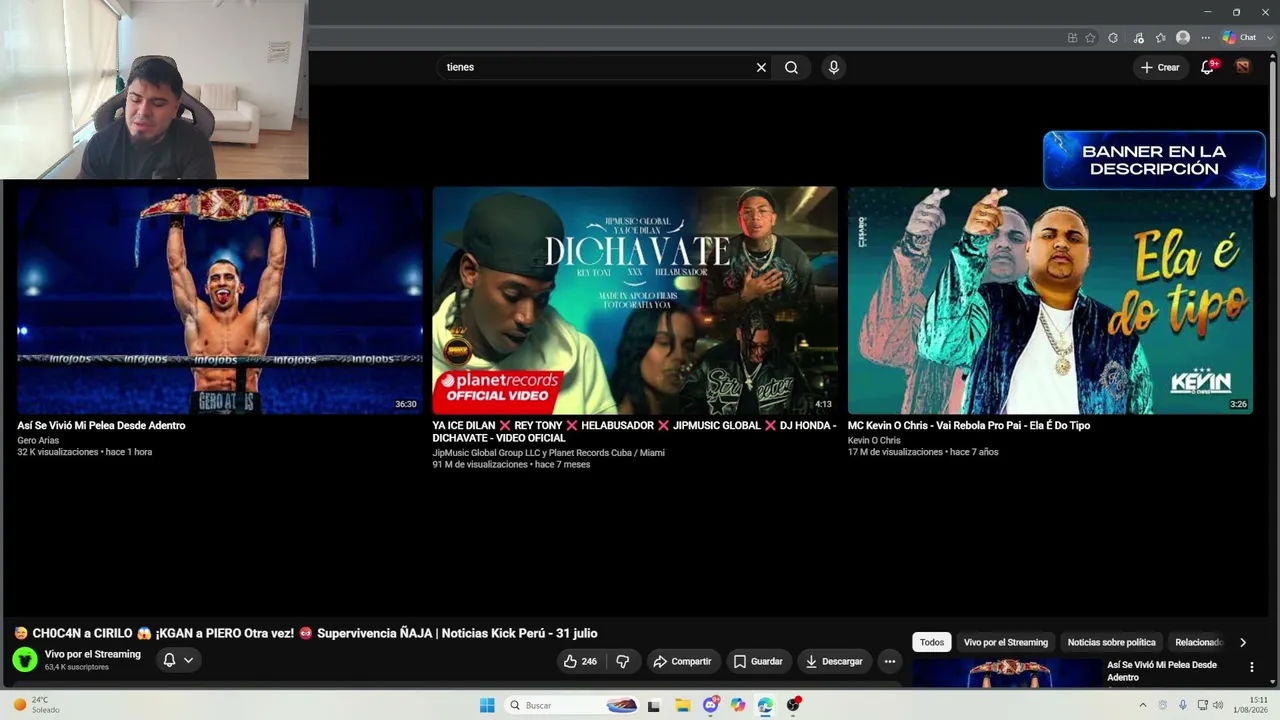Image resolution: width=1280 pixels, height=720 pixels.
Task: Open the sidebar video title 'Así Se Vivió Mi Pelea Desde Adentro'
Action: (1162, 671)
